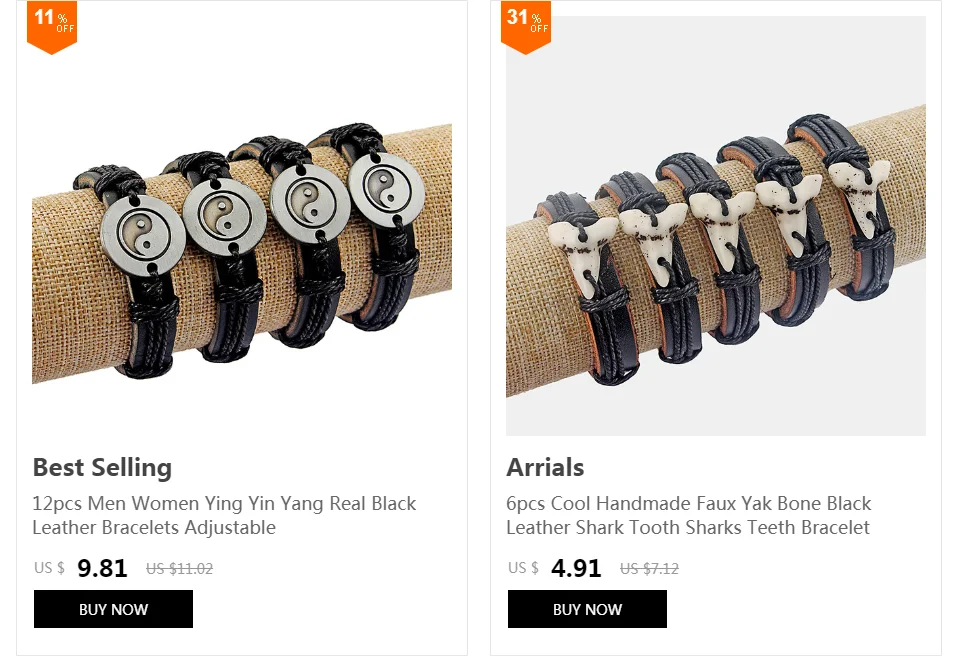
Task: Open the Yin Yang bracelets product image
Action: [x=242, y=226]
